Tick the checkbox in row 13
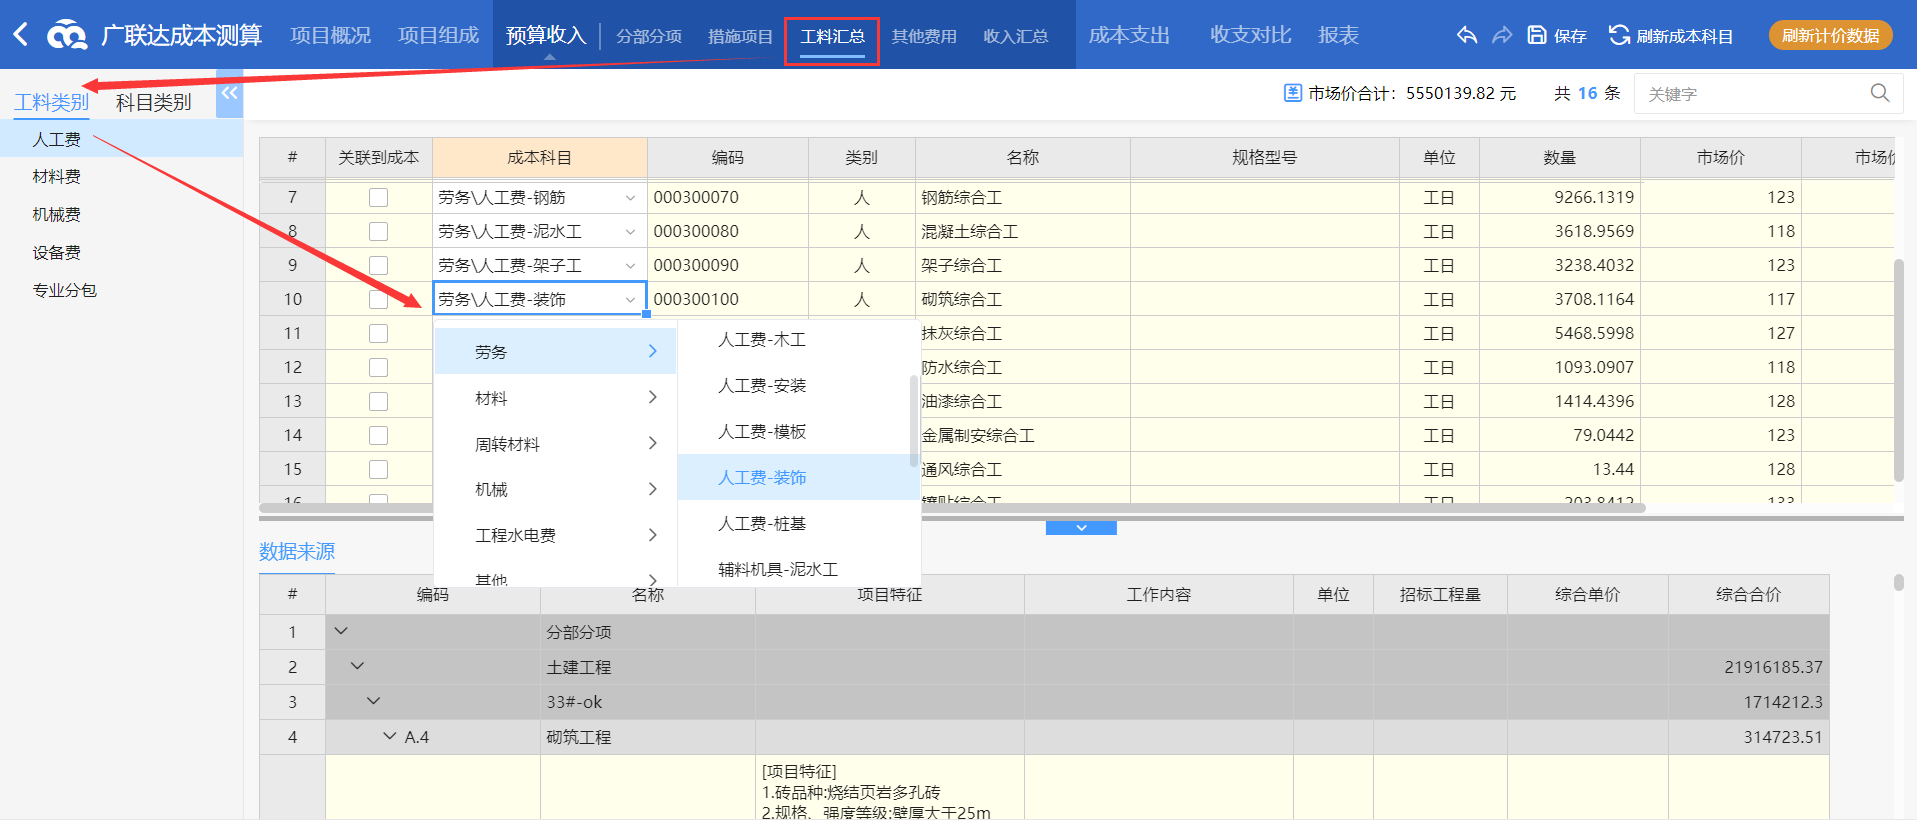1917x820 pixels. [378, 401]
